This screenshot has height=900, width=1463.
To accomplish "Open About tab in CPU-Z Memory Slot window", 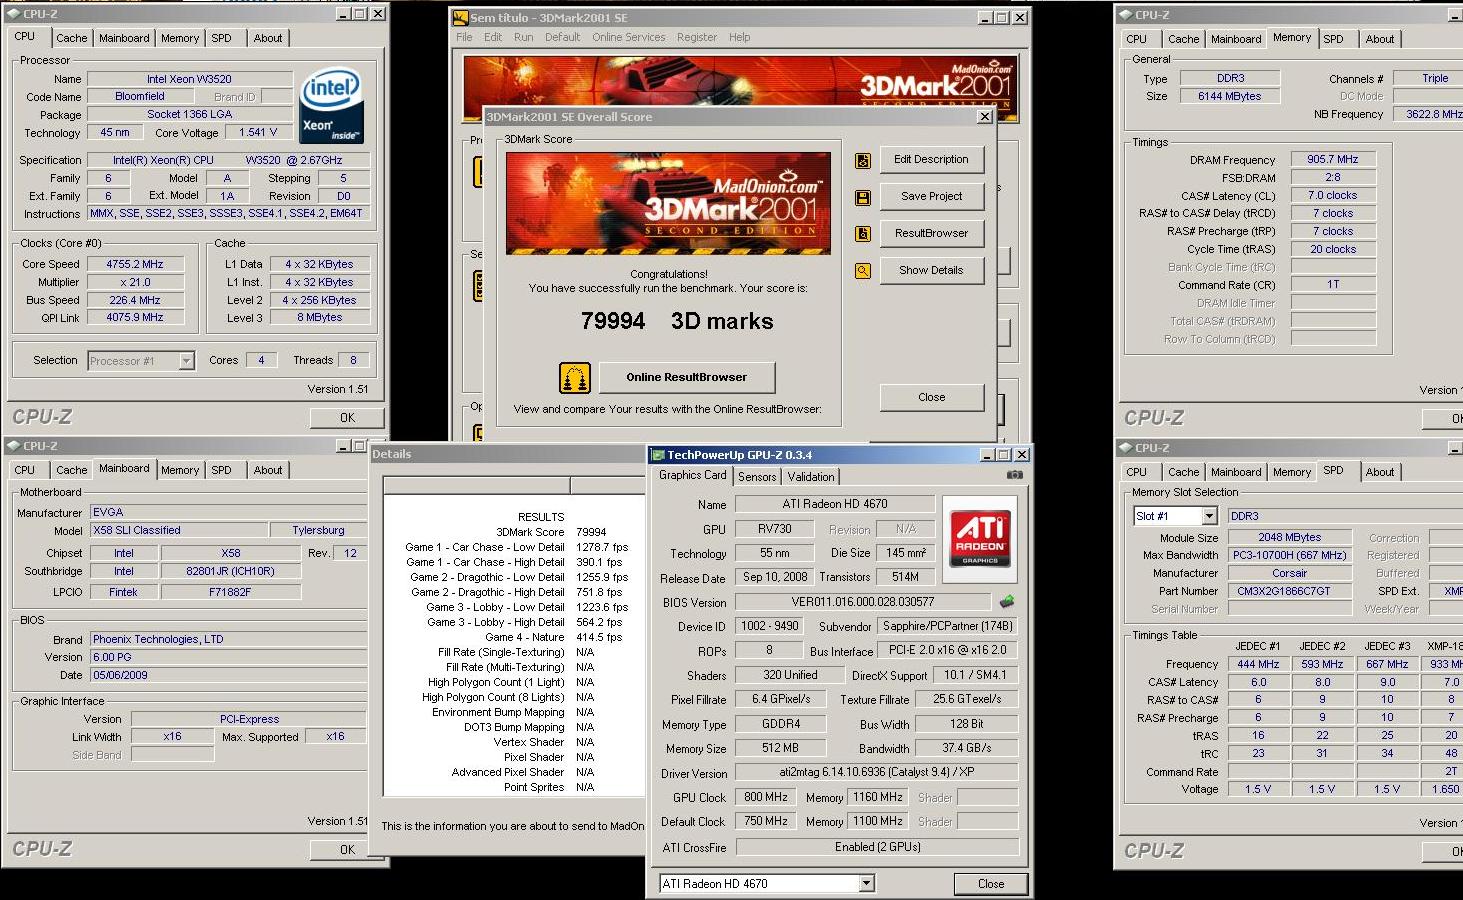I will point(1379,472).
